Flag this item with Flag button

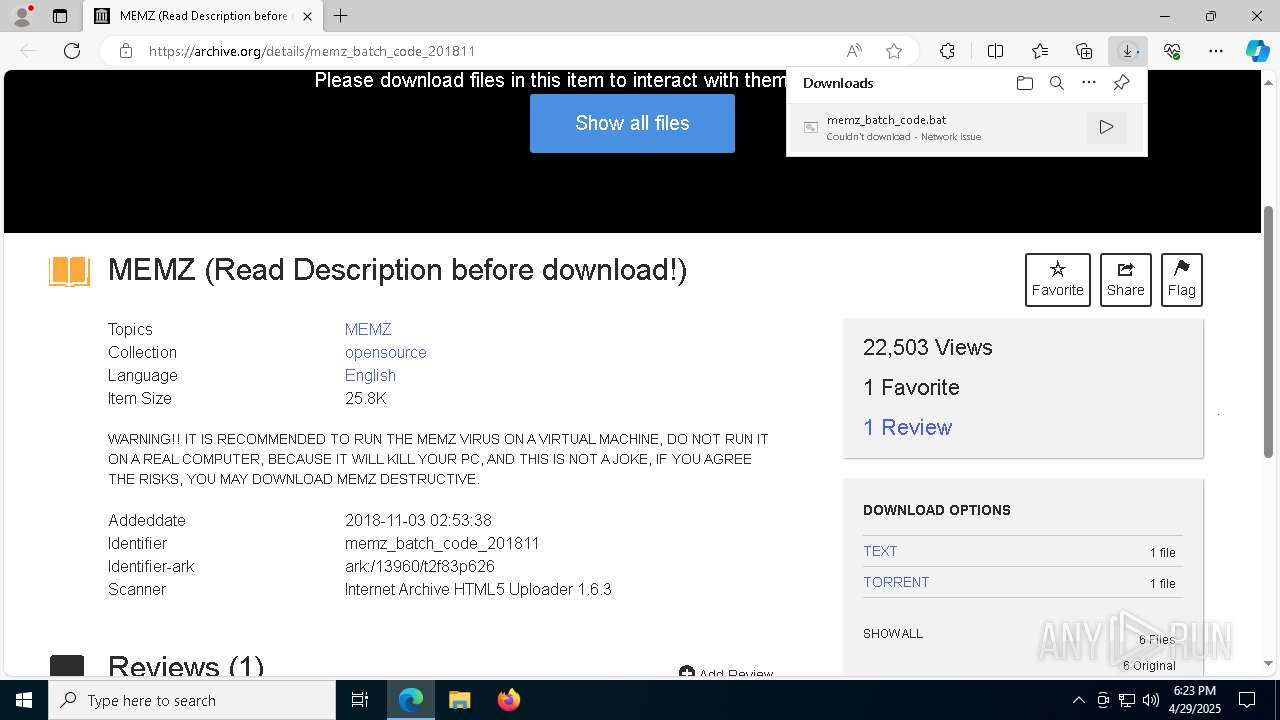(1182, 279)
